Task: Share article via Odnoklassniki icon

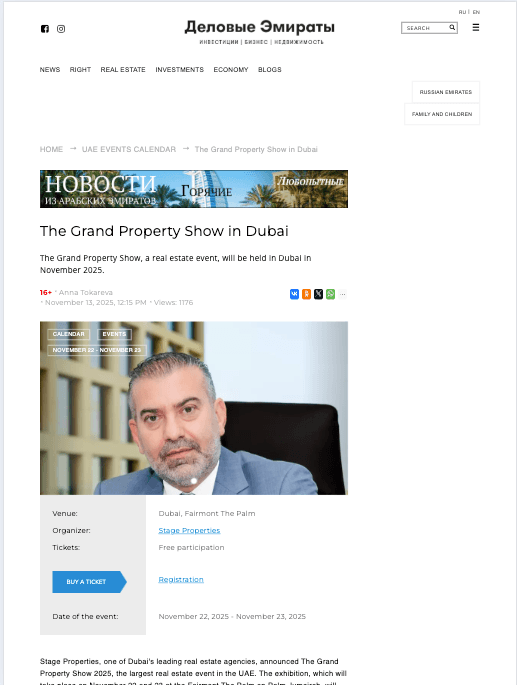Action: click(306, 294)
